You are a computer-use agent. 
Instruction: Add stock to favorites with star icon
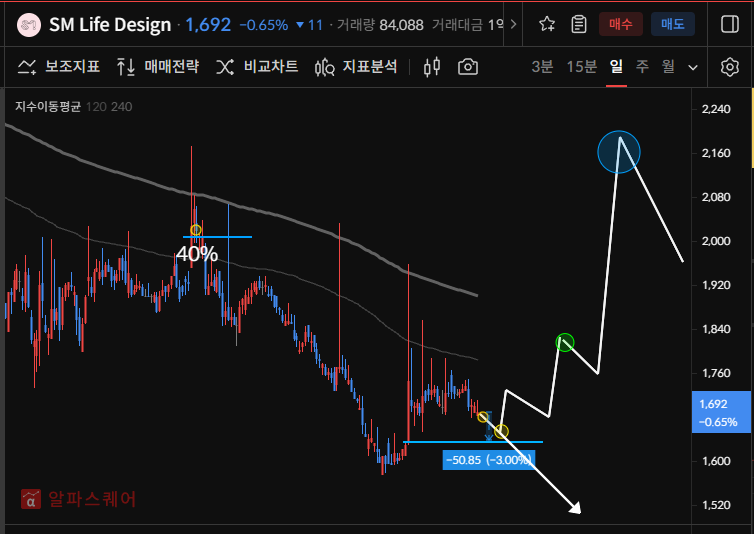point(547,25)
